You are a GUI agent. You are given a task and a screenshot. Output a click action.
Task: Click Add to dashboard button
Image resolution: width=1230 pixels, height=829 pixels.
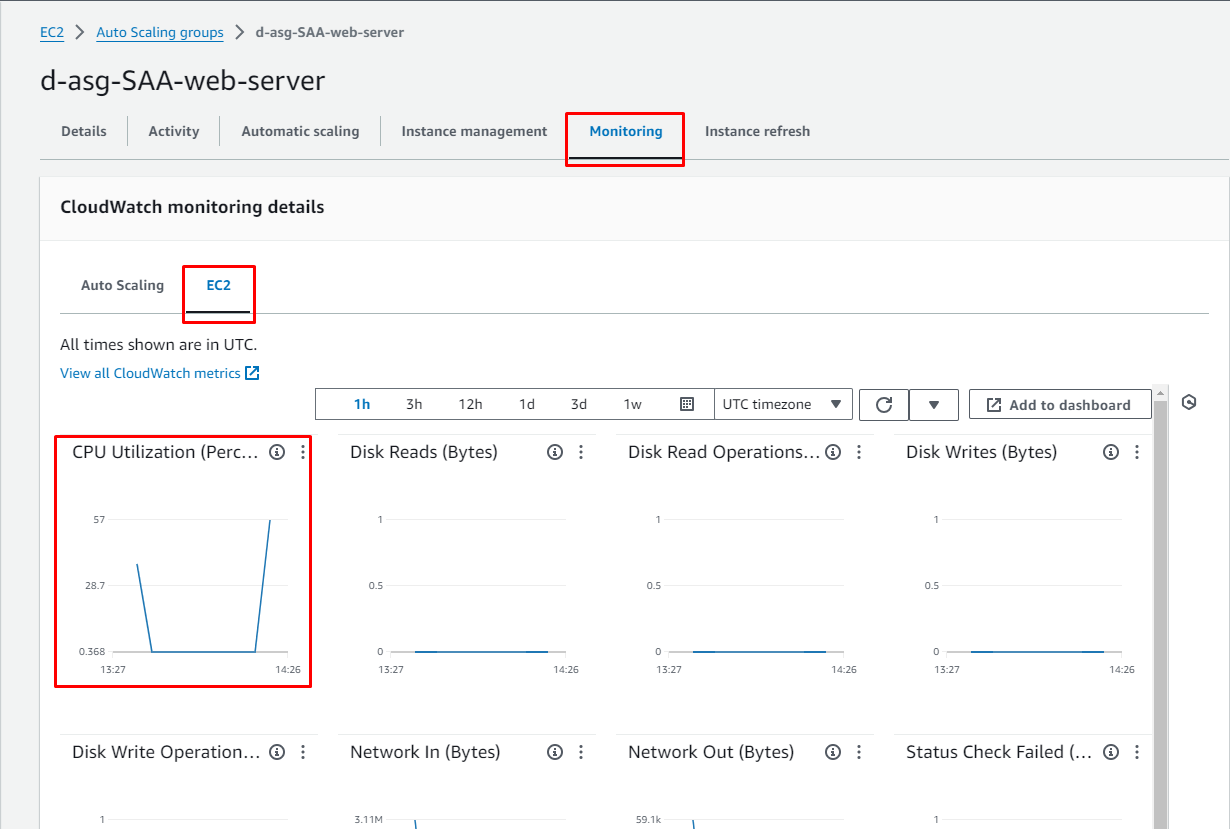tap(1059, 405)
